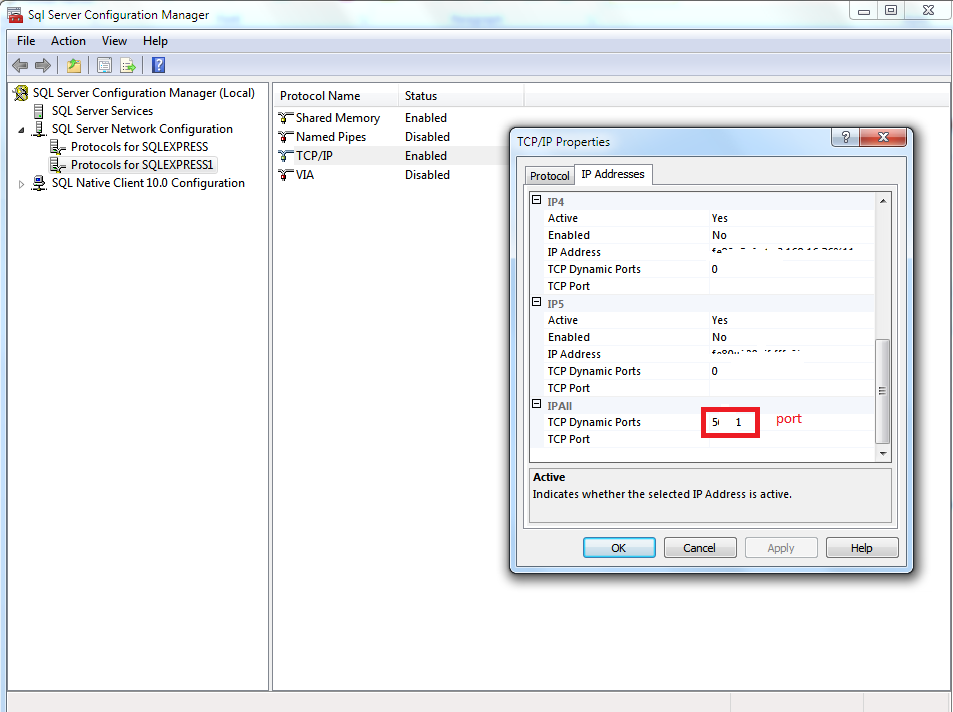
Task: Click the IPAll TCP Dynamic Ports field
Action: pos(730,422)
